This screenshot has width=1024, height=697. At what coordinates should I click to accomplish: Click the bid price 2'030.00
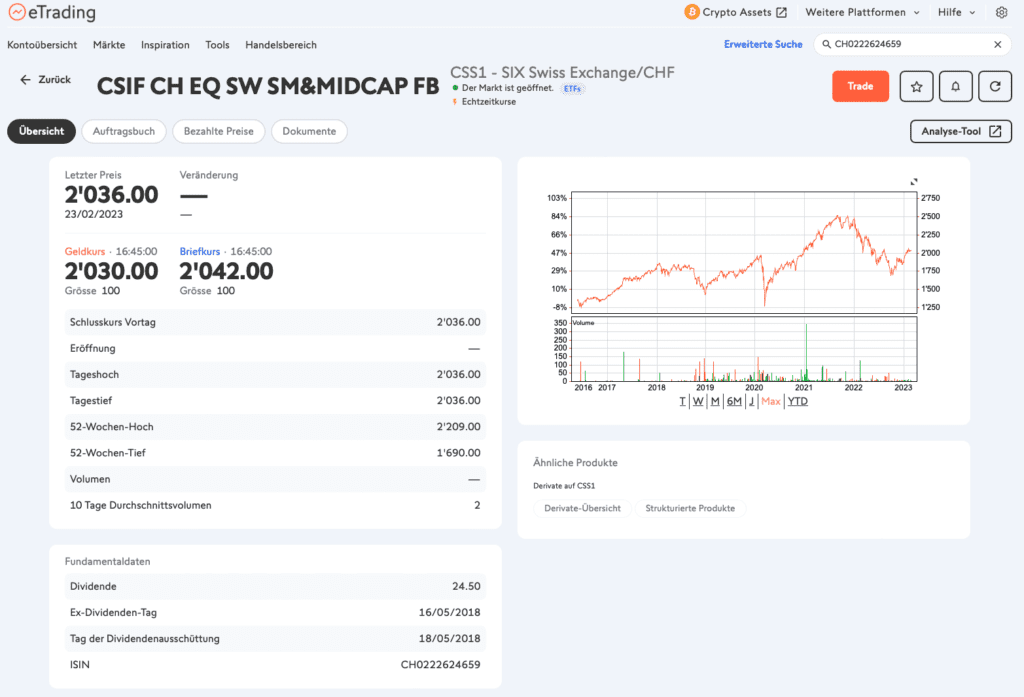[111, 271]
